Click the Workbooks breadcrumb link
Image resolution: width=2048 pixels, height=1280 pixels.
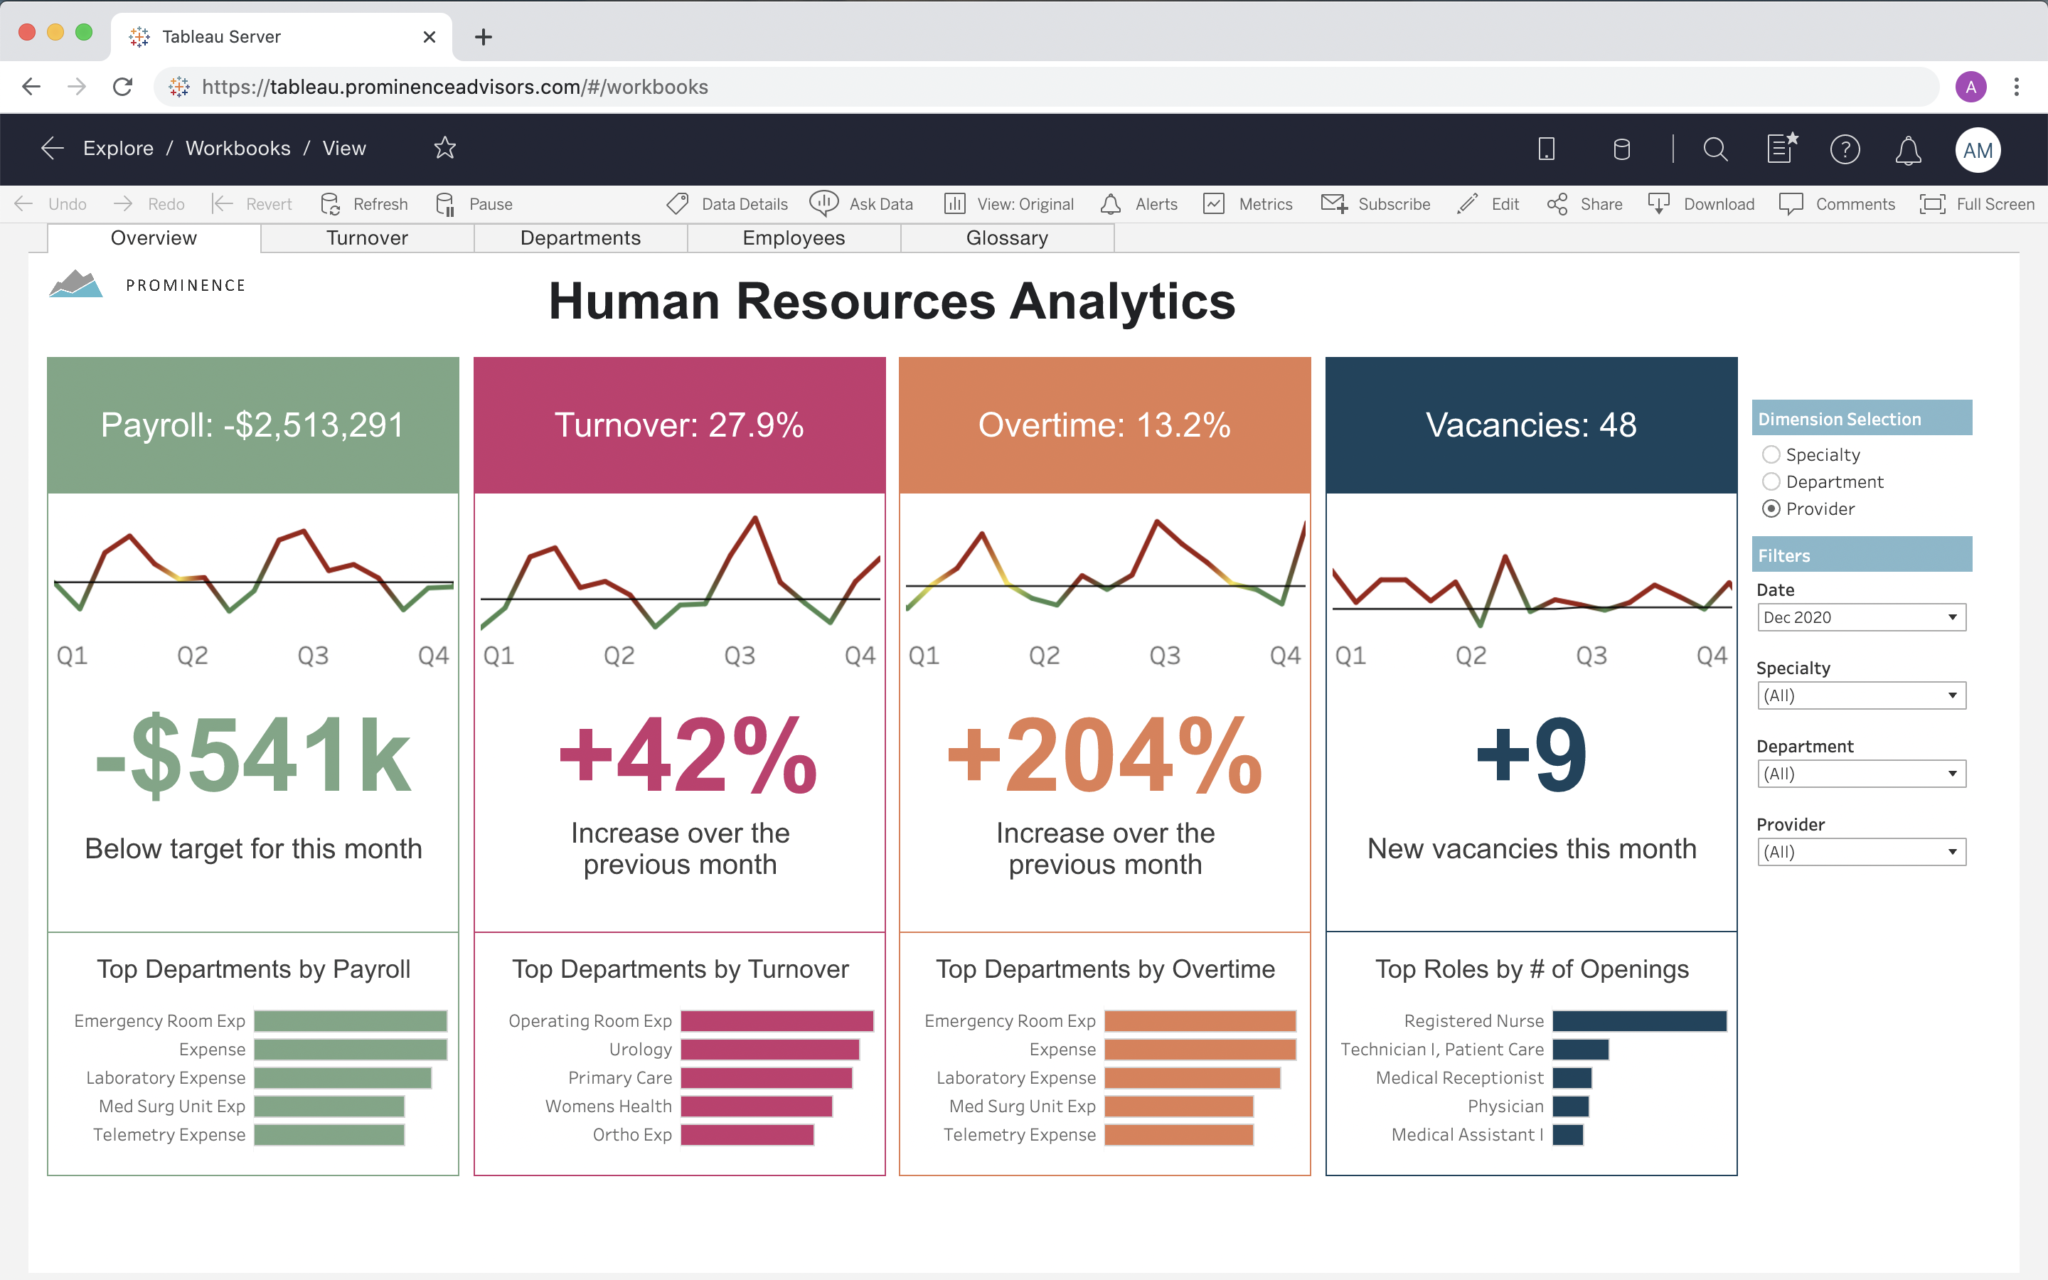pos(238,148)
